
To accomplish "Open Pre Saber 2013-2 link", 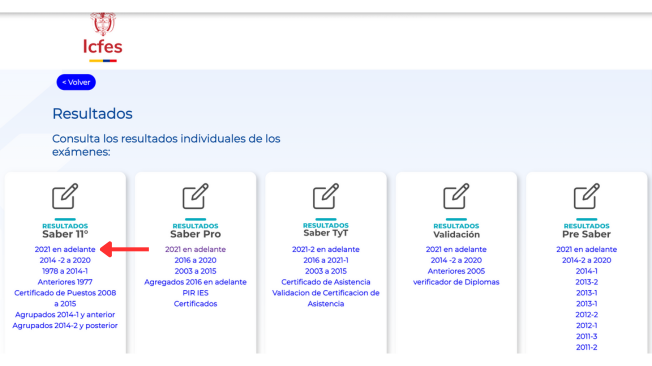I will (x=587, y=282).
